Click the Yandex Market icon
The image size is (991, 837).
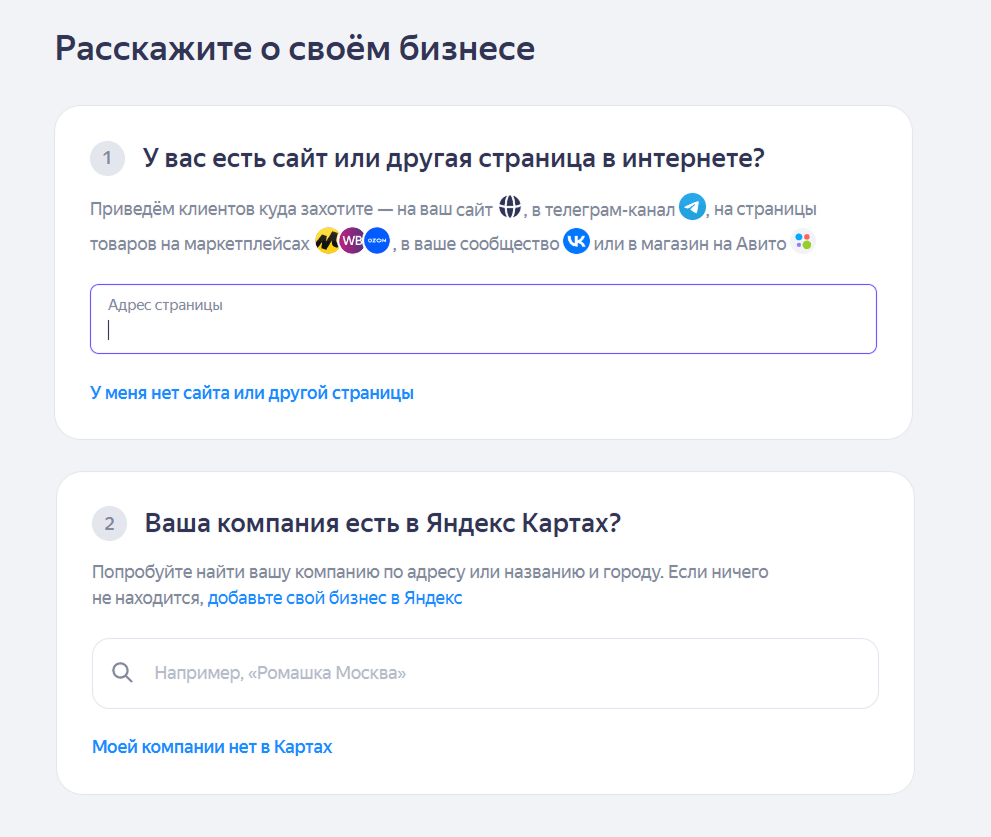tap(327, 242)
